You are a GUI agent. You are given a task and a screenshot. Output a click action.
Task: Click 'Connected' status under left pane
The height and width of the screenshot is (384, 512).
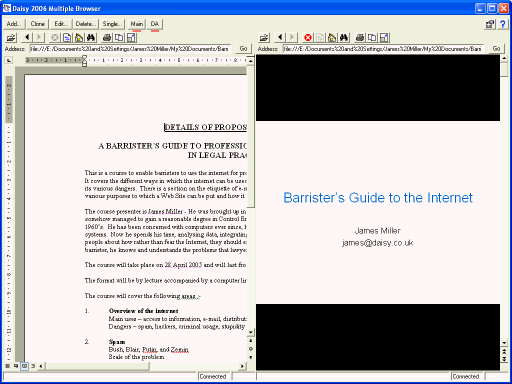tap(213, 377)
